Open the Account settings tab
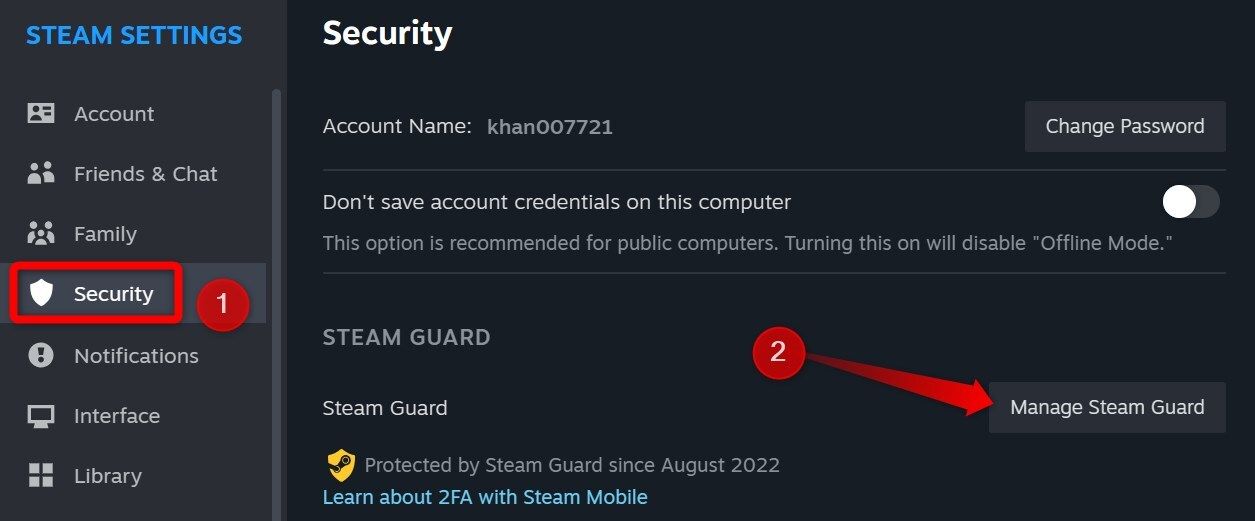The height and width of the screenshot is (521, 1255). (x=114, y=114)
